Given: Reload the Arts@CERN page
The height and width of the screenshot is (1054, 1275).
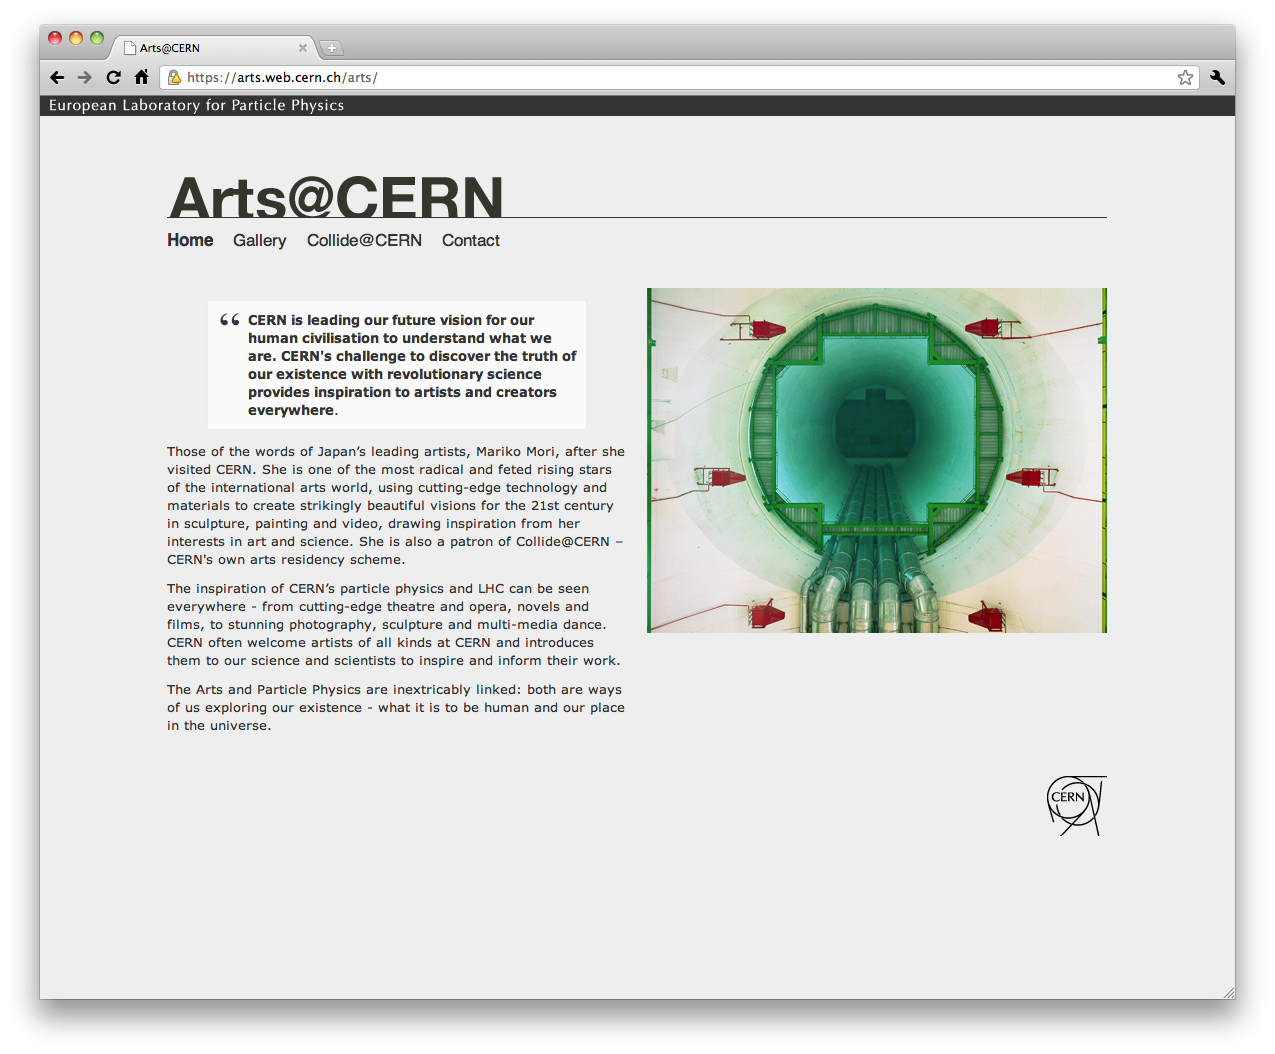Looking at the screenshot, I should [x=113, y=77].
